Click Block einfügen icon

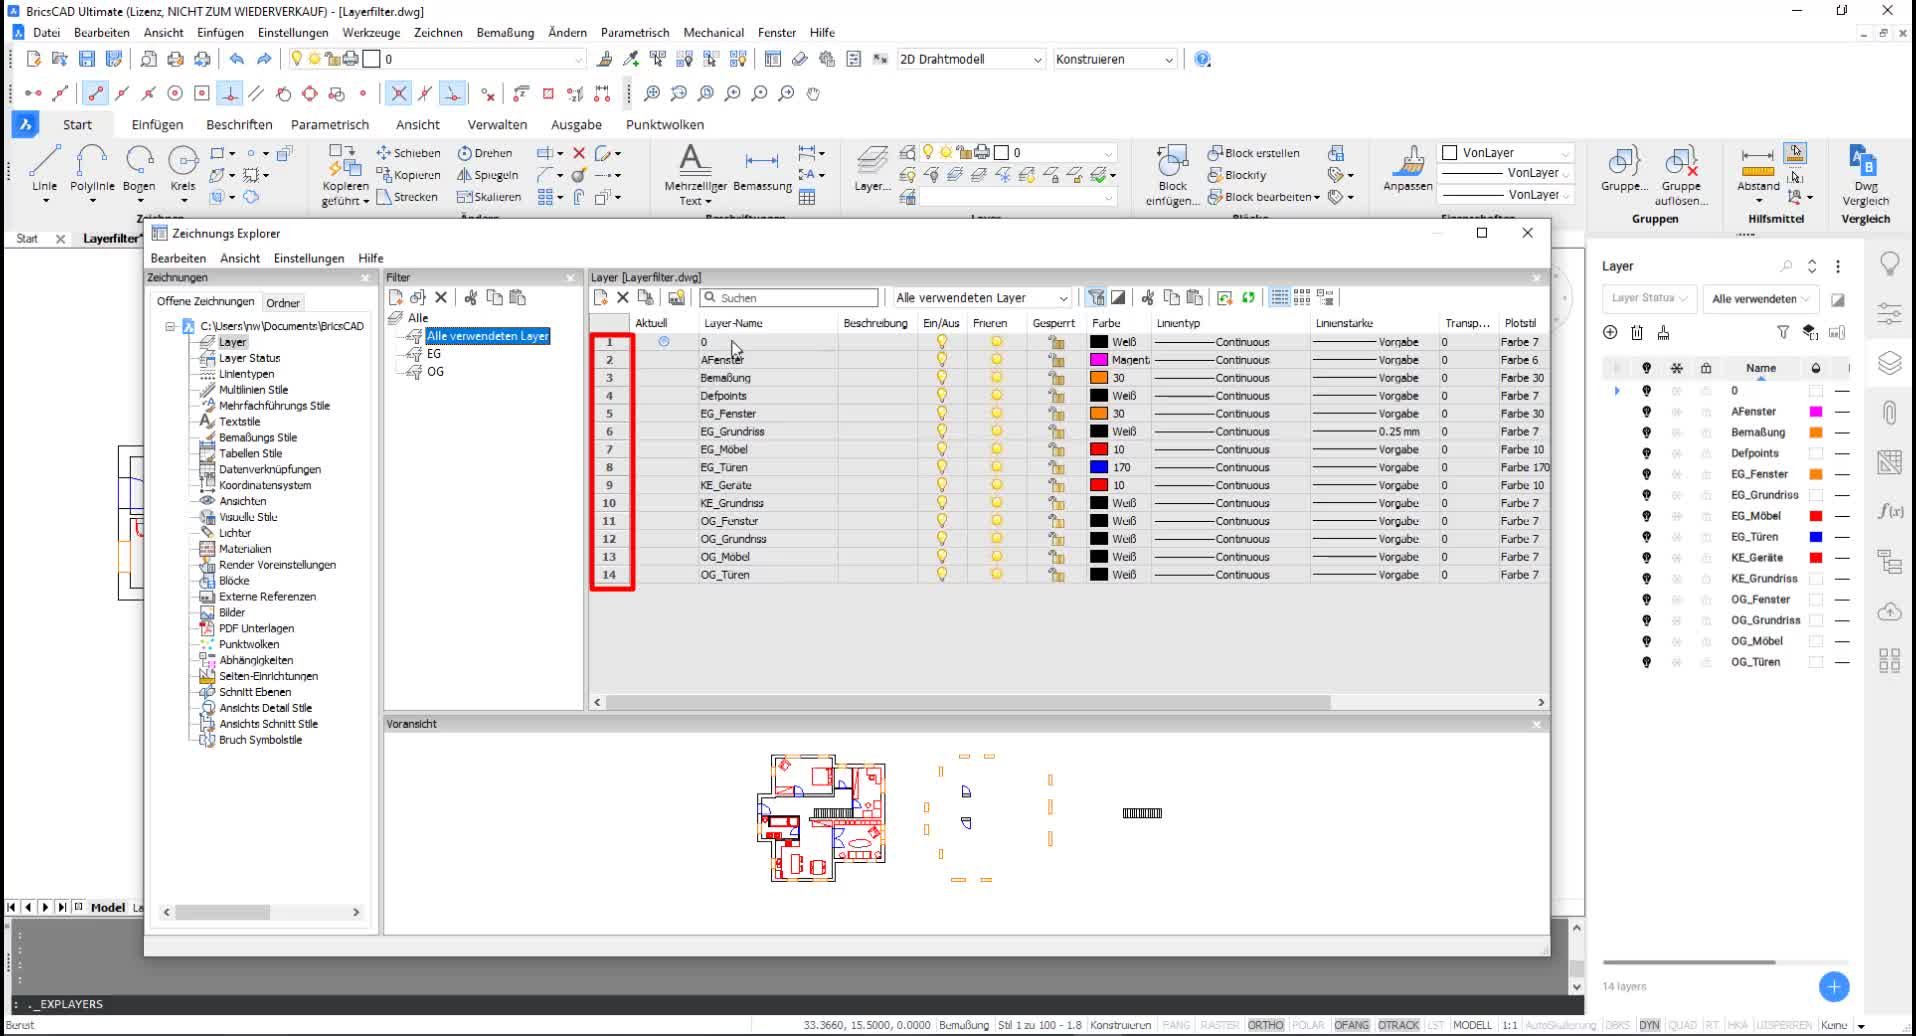(1172, 175)
